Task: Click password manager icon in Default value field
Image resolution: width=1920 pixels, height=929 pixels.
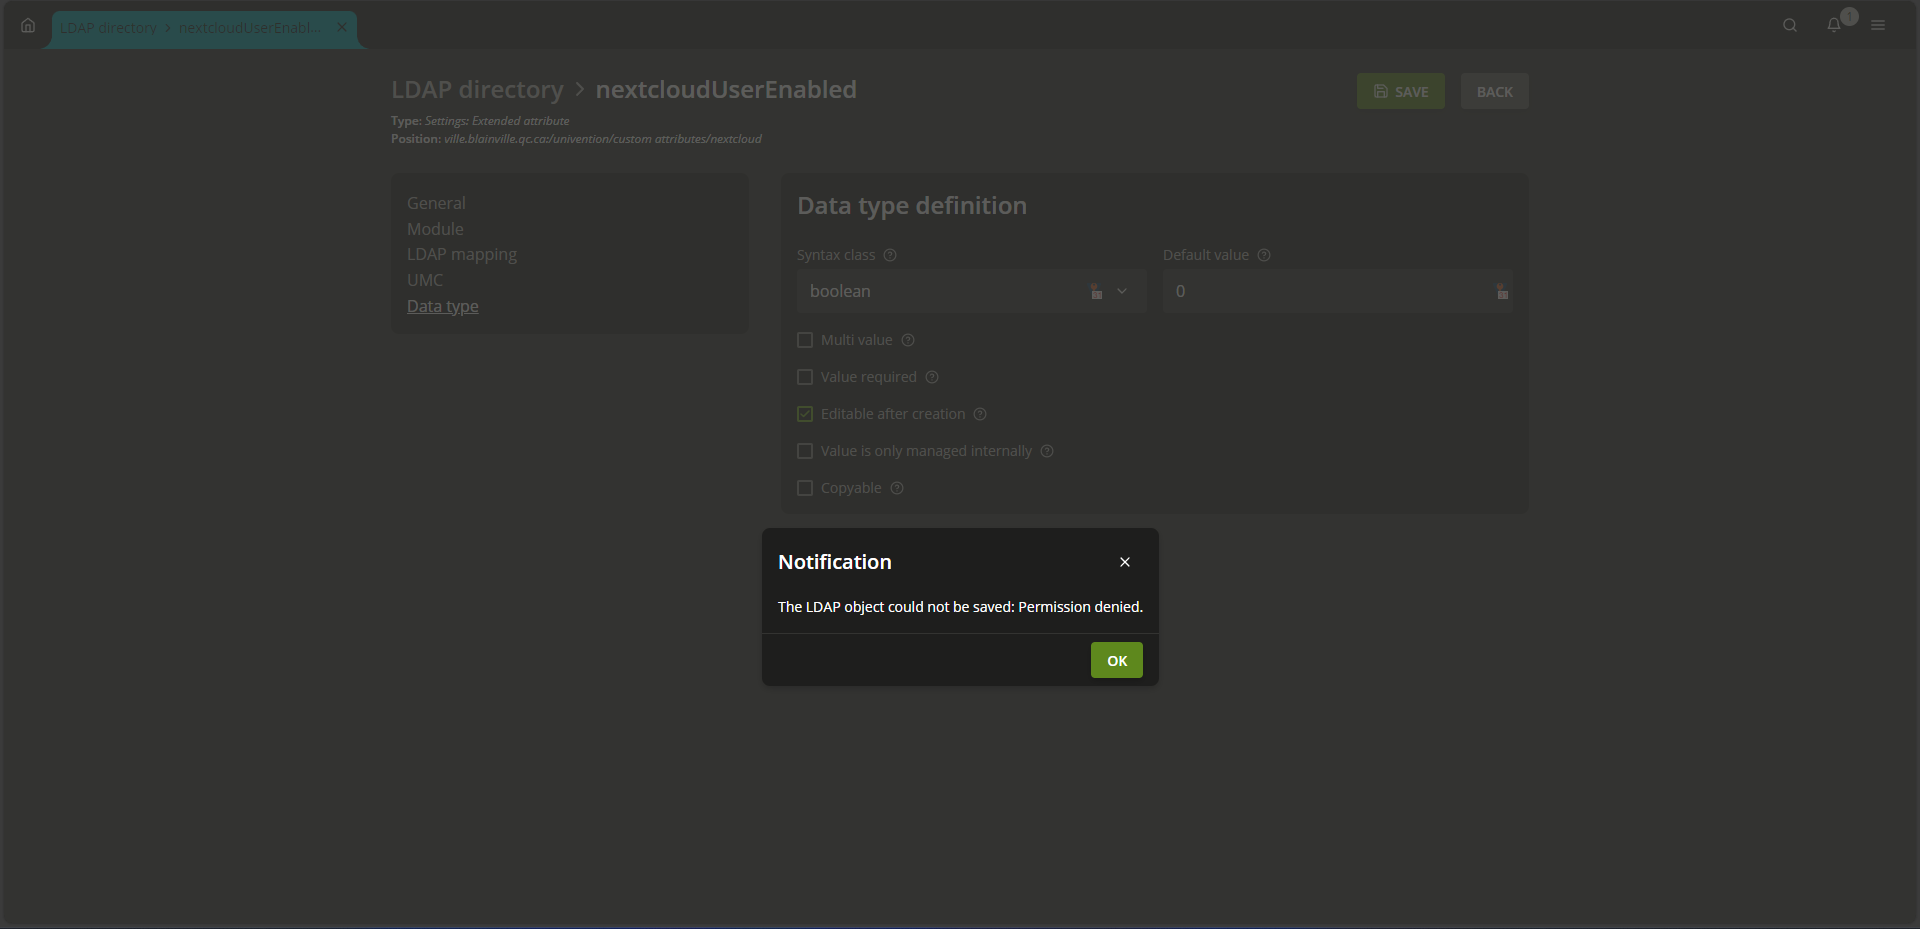Action: click(1502, 291)
